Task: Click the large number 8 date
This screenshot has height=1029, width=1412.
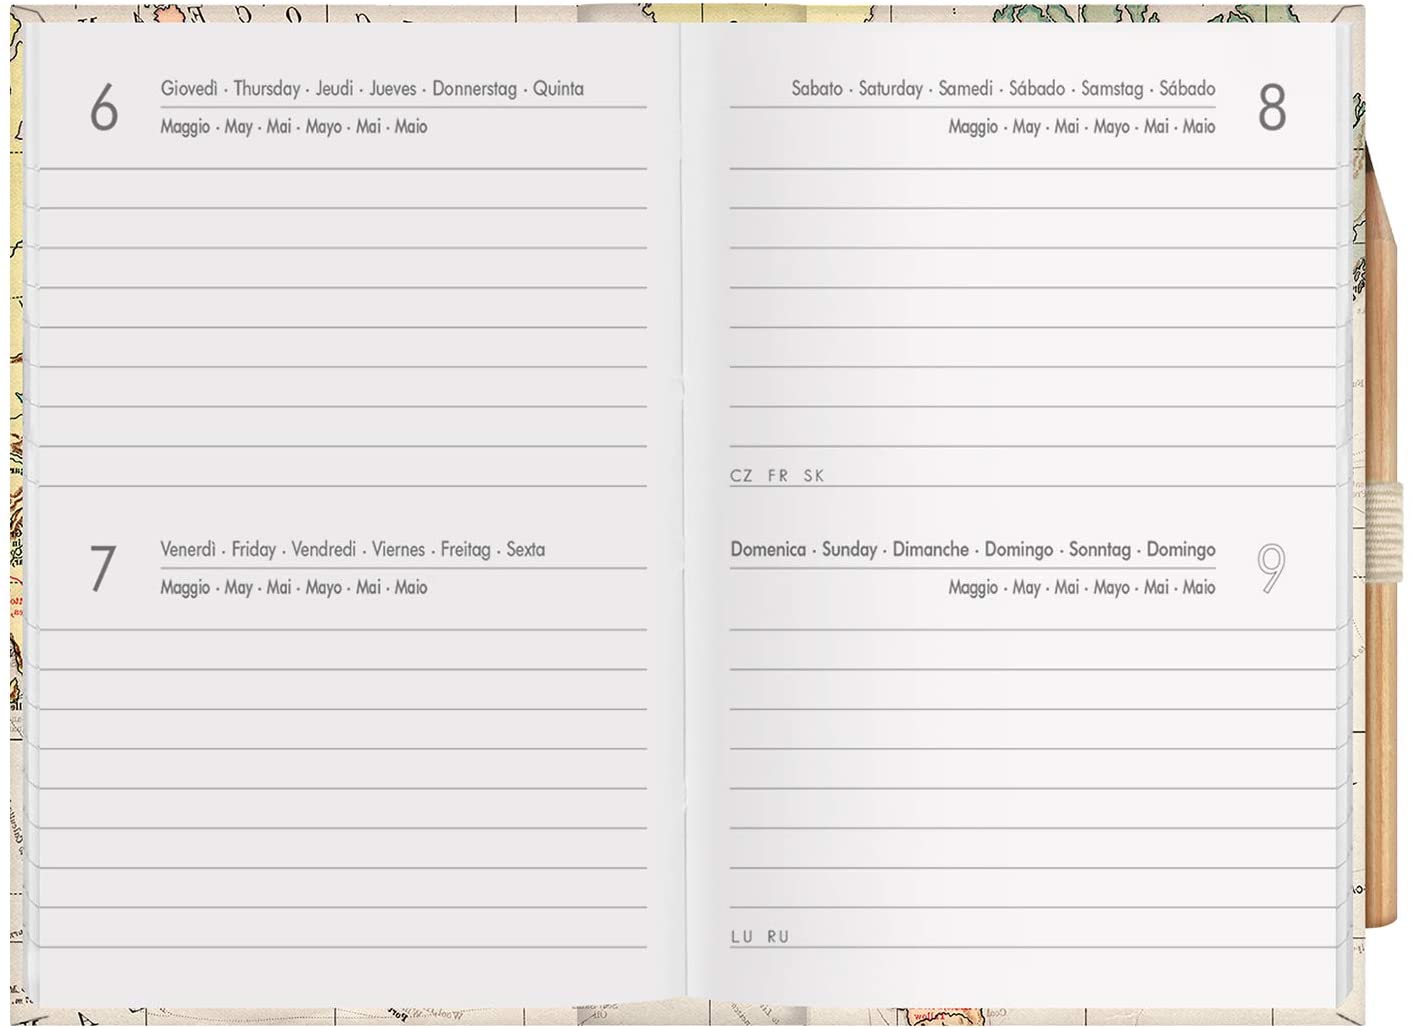Action: (x=1271, y=108)
